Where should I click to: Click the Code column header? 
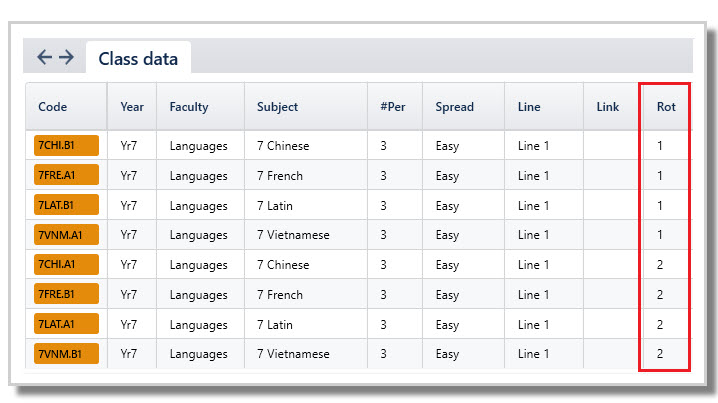(x=53, y=107)
